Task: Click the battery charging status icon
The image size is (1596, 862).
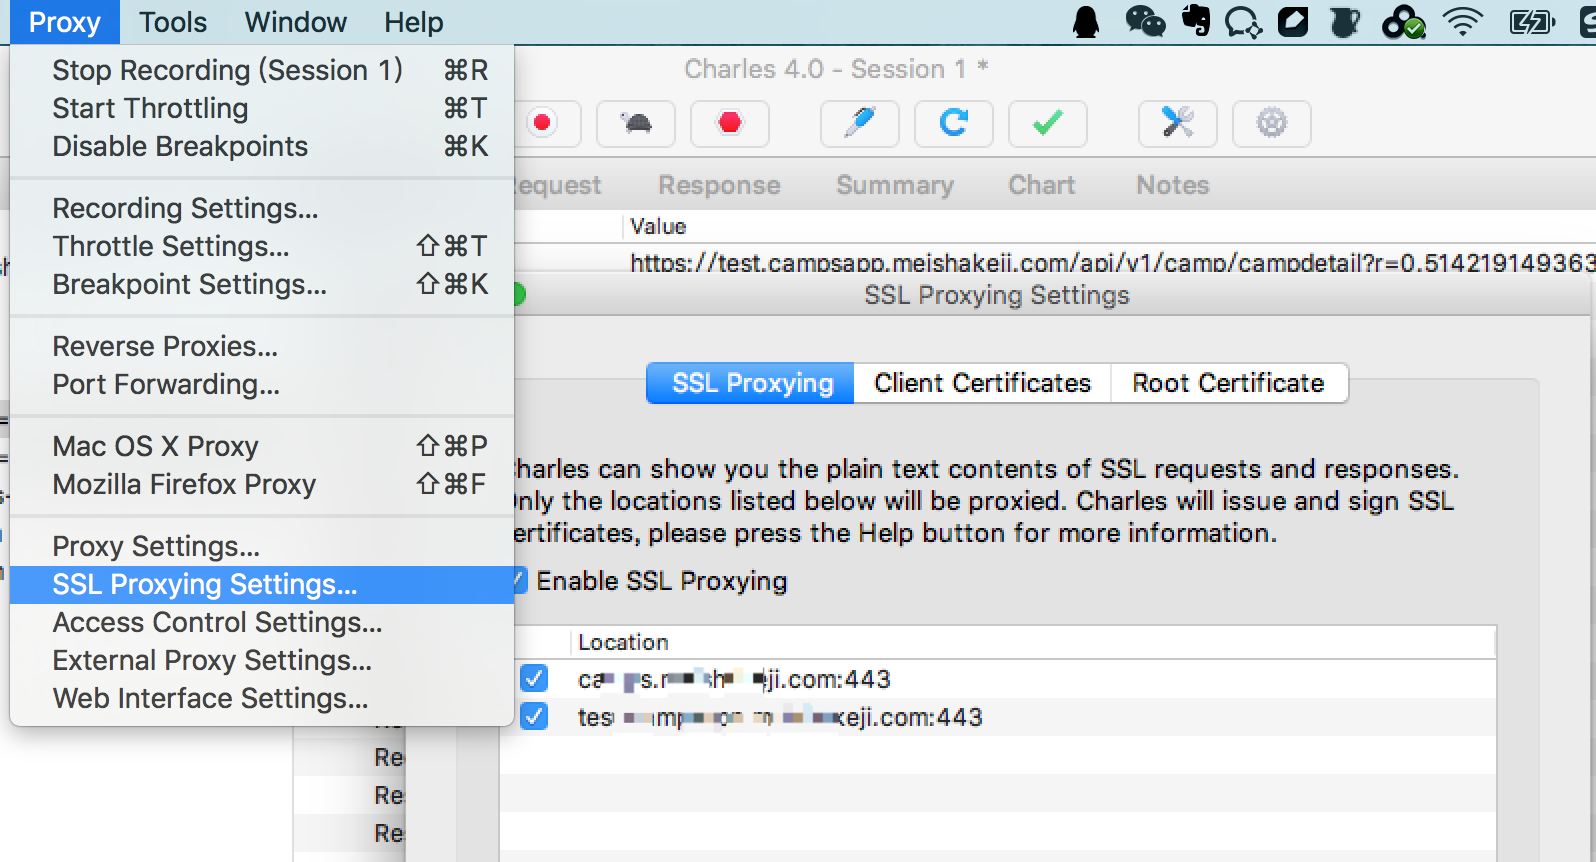Action: (1532, 22)
